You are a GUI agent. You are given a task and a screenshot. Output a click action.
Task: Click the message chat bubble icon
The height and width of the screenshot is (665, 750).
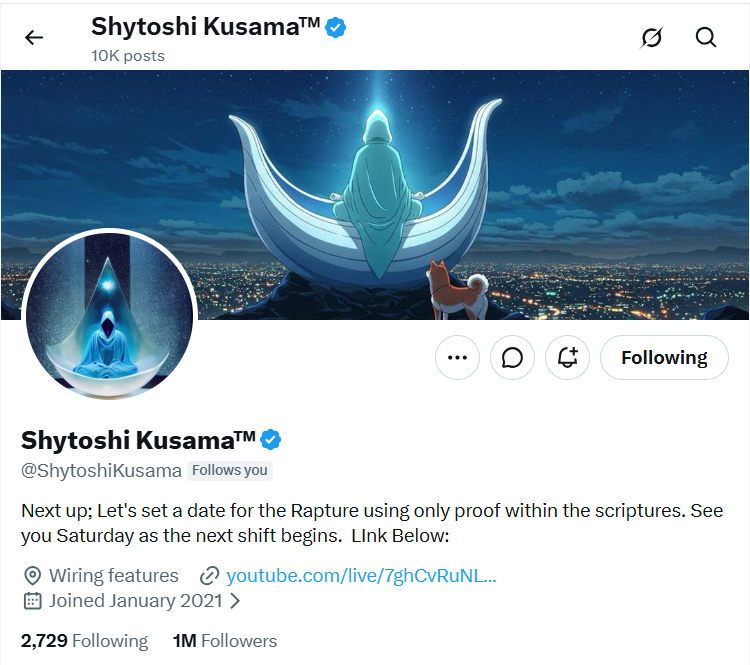(x=513, y=358)
